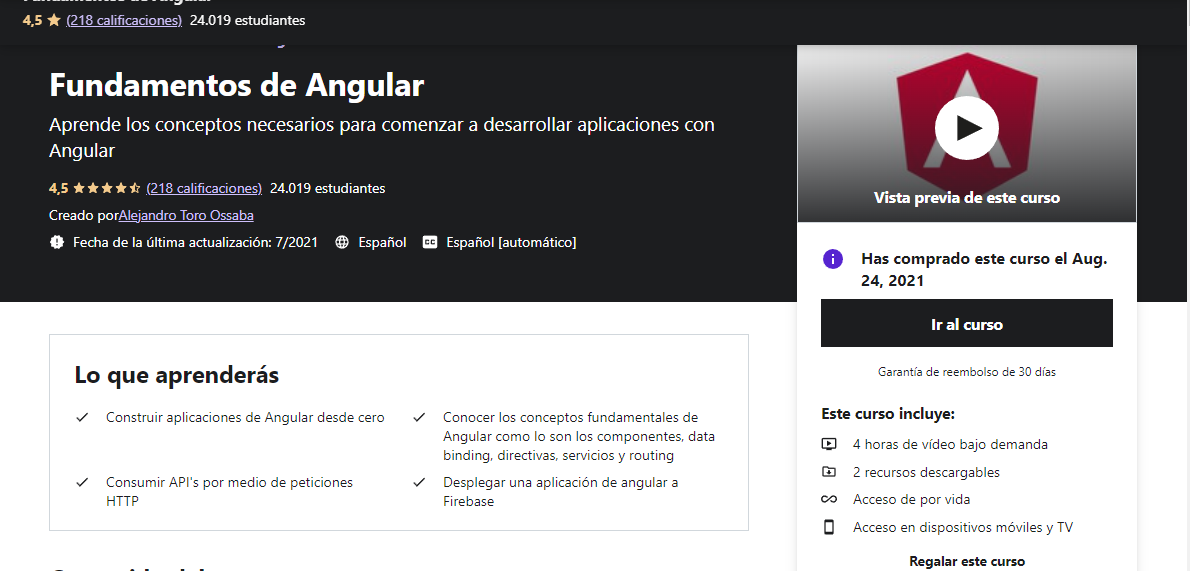The image size is (1190, 571).
Task: Click the Este curso incluye heading
Action: click(x=888, y=415)
